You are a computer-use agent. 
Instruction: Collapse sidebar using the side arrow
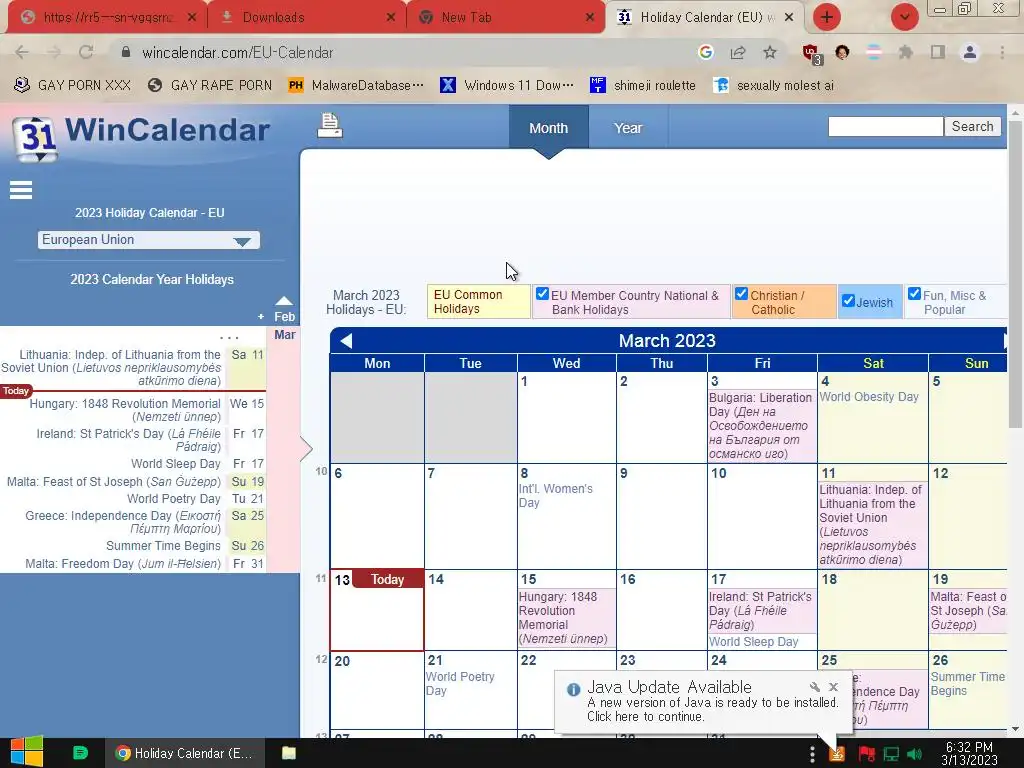[x=306, y=449]
